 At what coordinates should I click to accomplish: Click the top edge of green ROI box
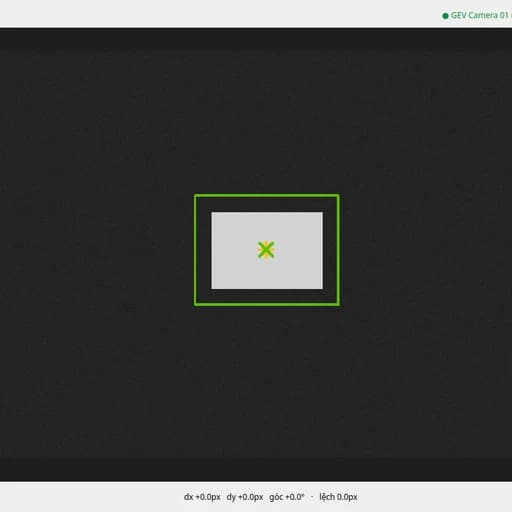[x=267, y=196]
